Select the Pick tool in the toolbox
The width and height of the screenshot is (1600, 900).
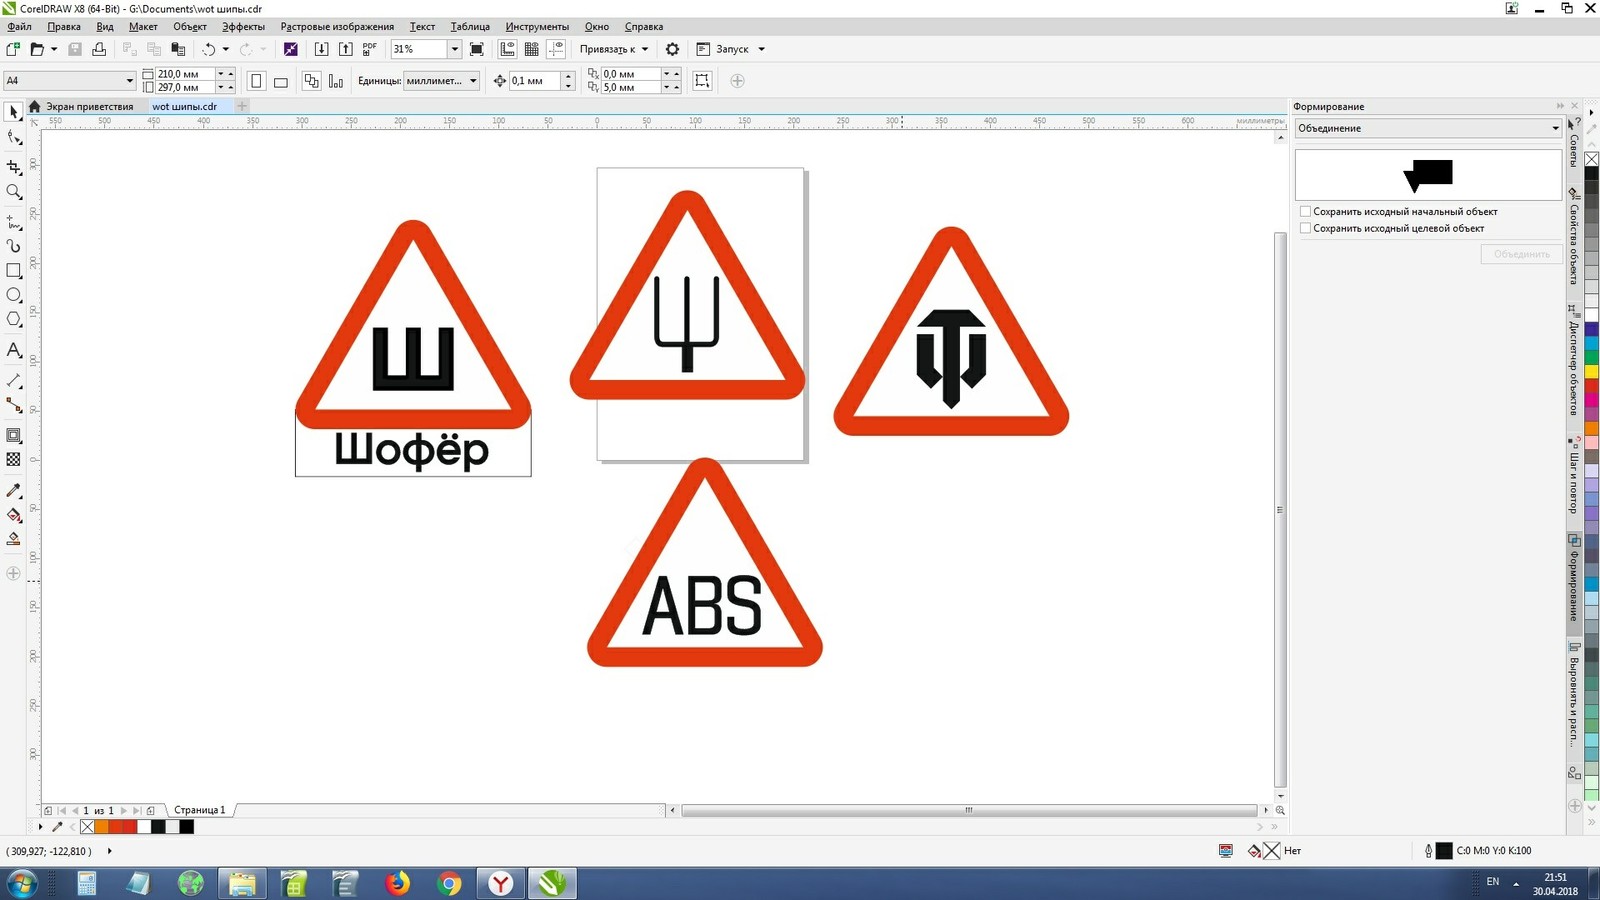(x=14, y=112)
